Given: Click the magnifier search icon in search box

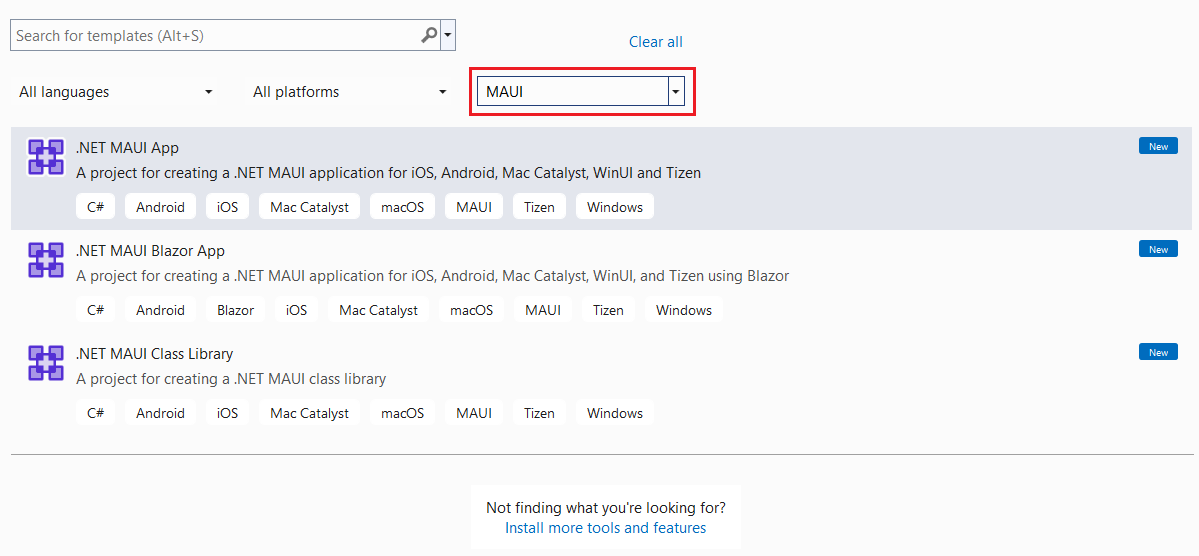Looking at the screenshot, I should pos(429,35).
